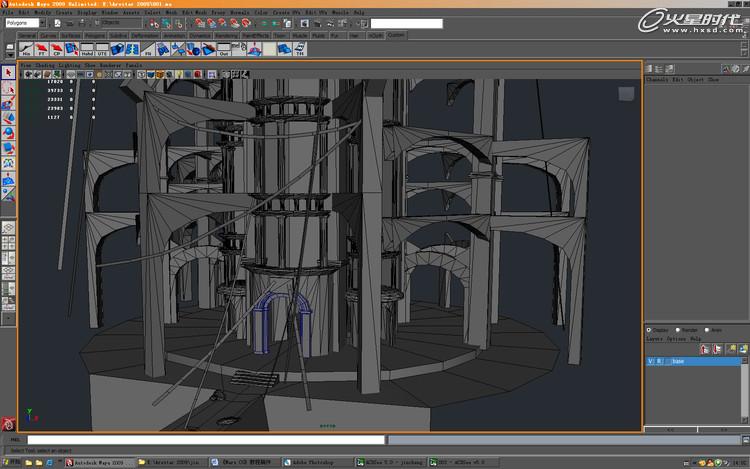This screenshot has height=469, width=750.
Task: Click the Paint Selection tool in toolbox
Action: tap(8, 103)
